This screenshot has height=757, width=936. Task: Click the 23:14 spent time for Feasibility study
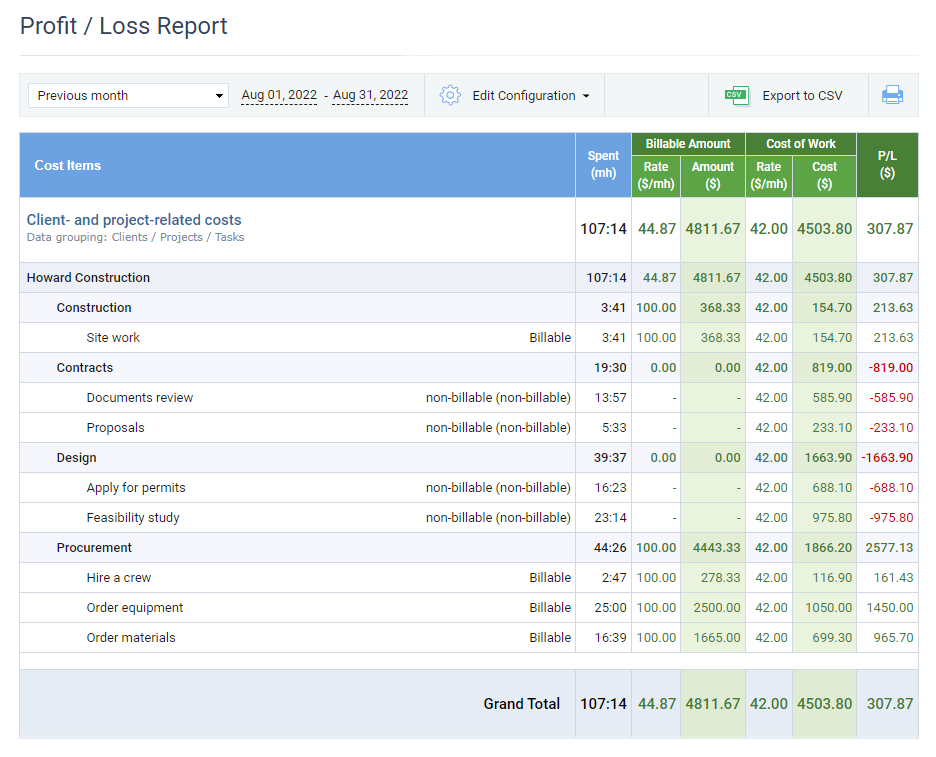(x=610, y=518)
